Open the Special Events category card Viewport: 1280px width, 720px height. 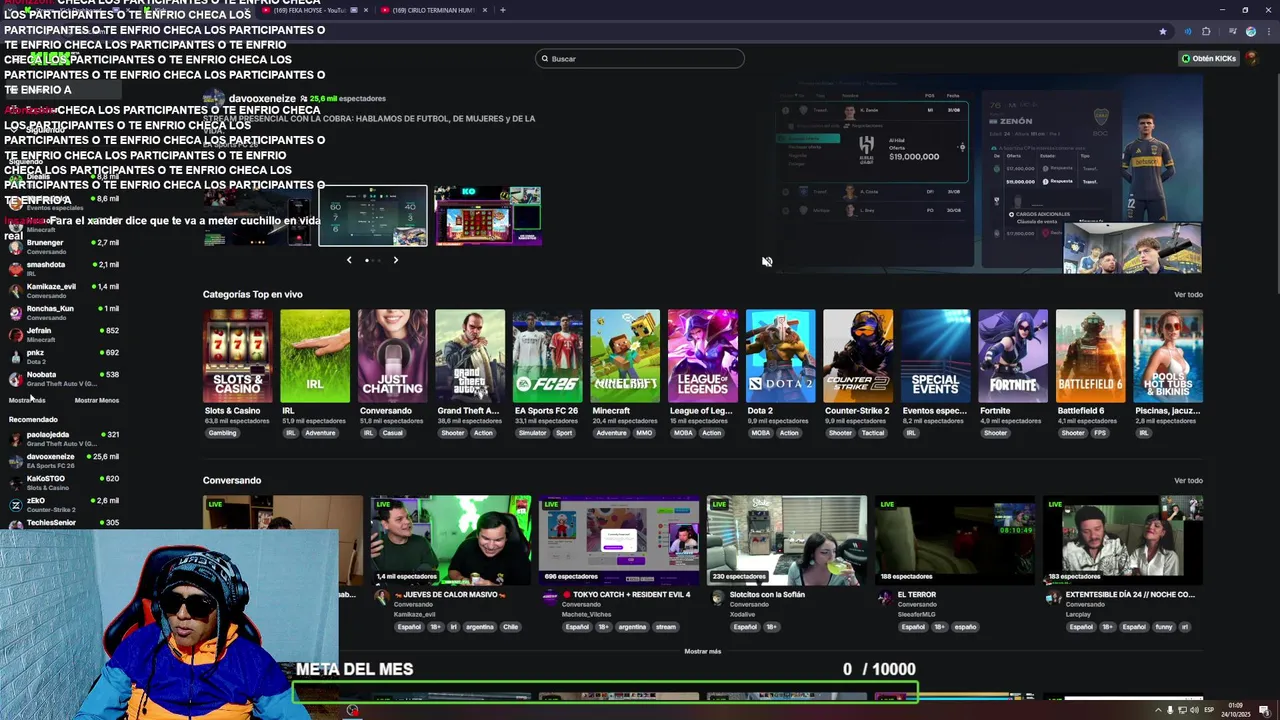(935, 356)
